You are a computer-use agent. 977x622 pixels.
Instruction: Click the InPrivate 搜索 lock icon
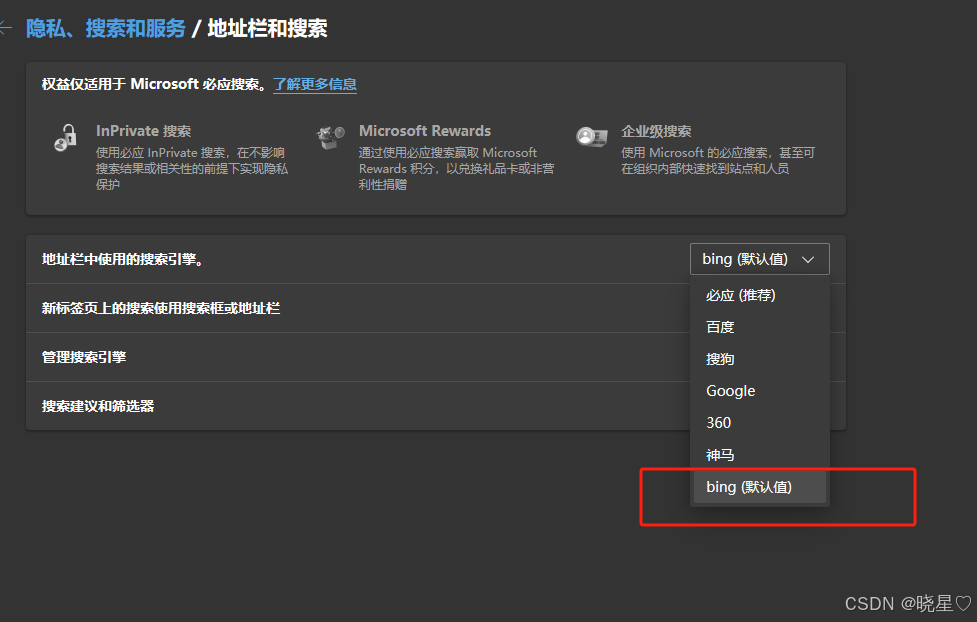pyautogui.click(x=66, y=138)
